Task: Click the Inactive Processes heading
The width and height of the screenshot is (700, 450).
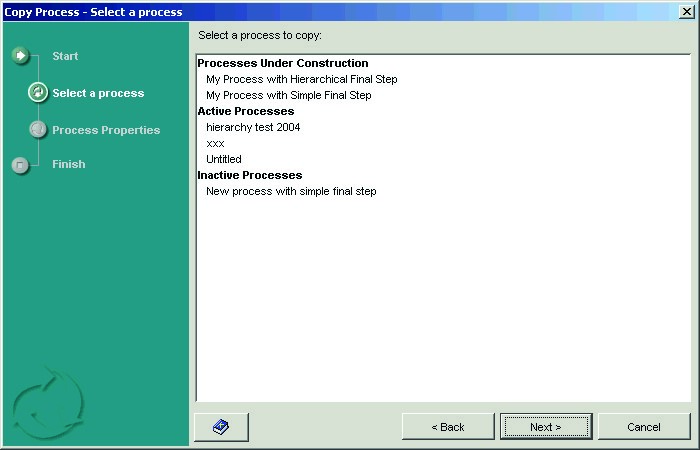Action: [249, 175]
